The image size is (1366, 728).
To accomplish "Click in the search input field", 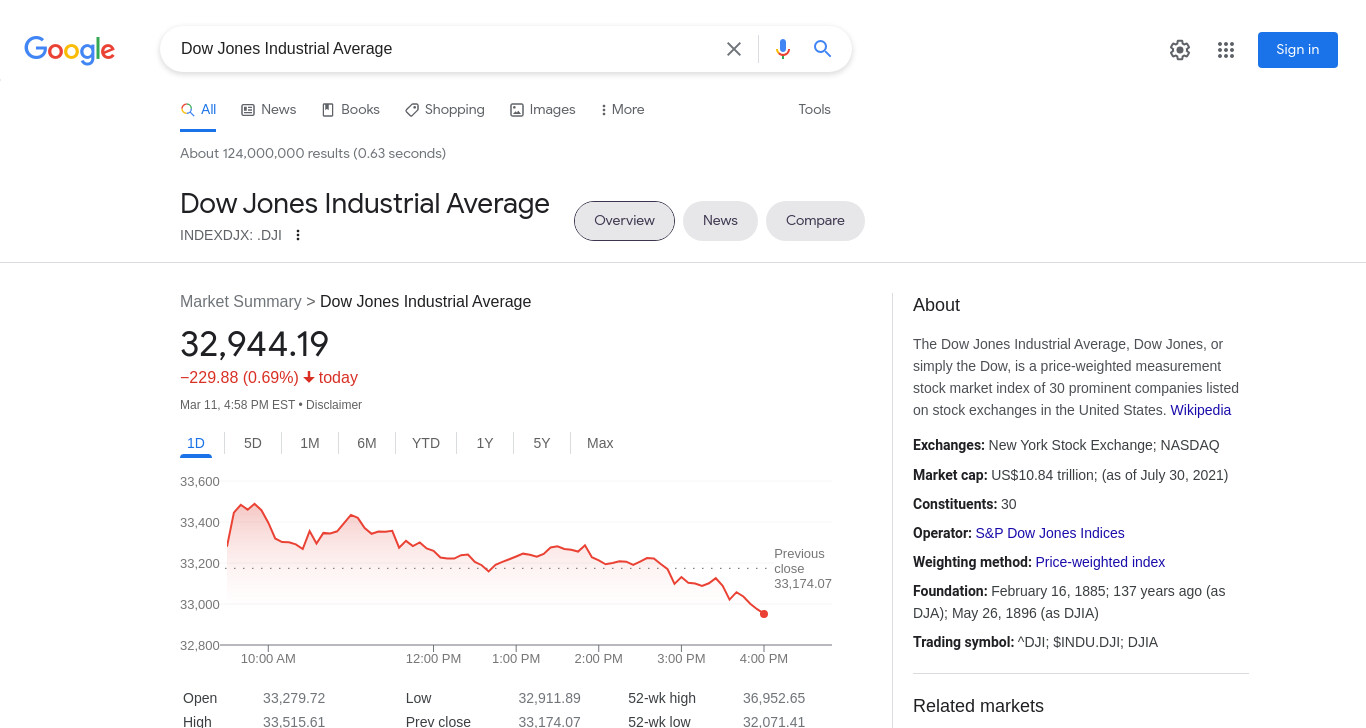I will (445, 49).
